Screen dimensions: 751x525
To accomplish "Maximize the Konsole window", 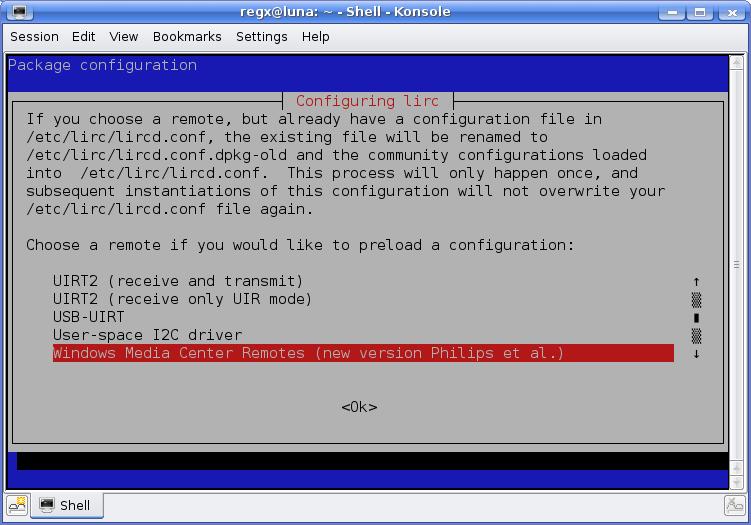I will pyautogui.click(x=700, y=12).
